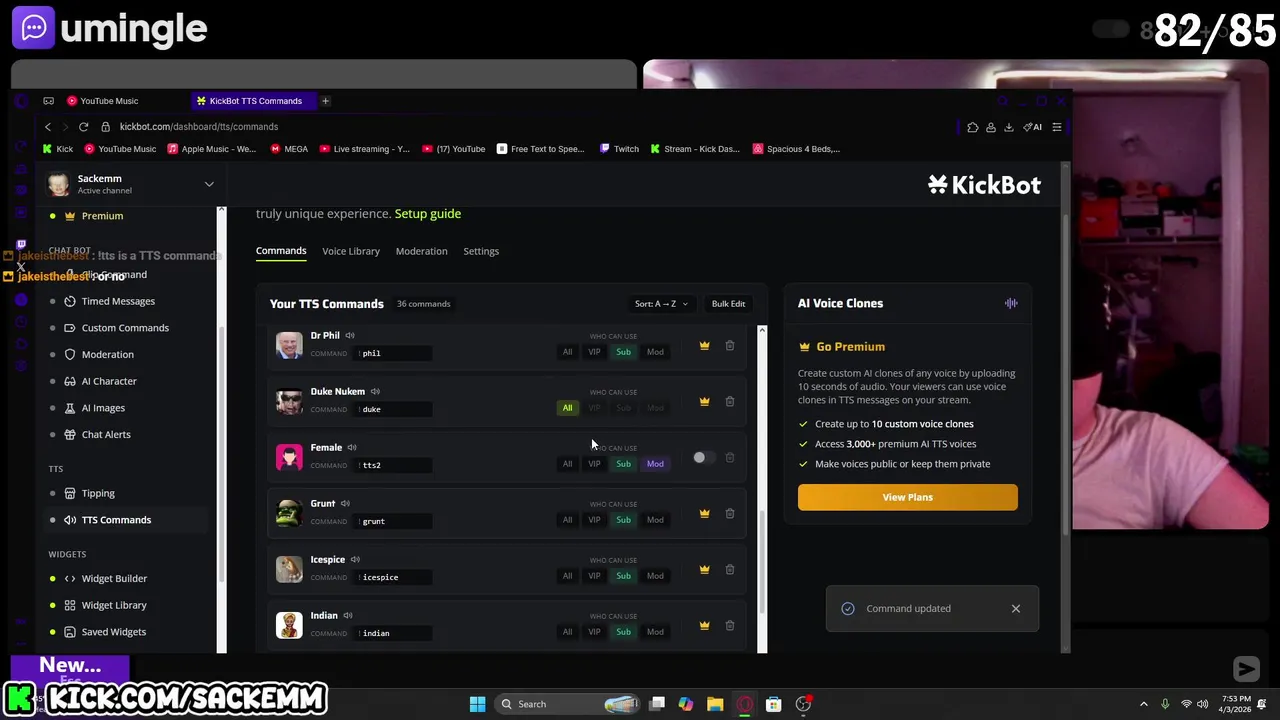Screen dimensions: 1280x720
Task: Delete the Dr Phil command with trash icon
Action: click(x=730, y=345)
